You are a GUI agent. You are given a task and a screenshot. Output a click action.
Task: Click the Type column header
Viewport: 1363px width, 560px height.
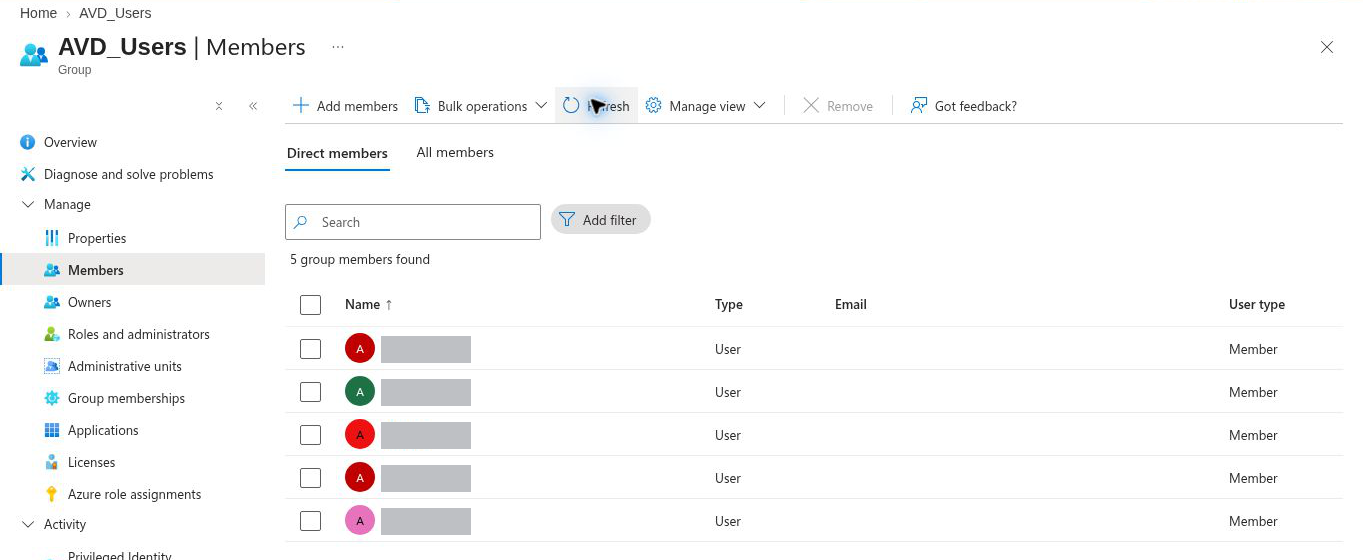[x=729, y=304]
